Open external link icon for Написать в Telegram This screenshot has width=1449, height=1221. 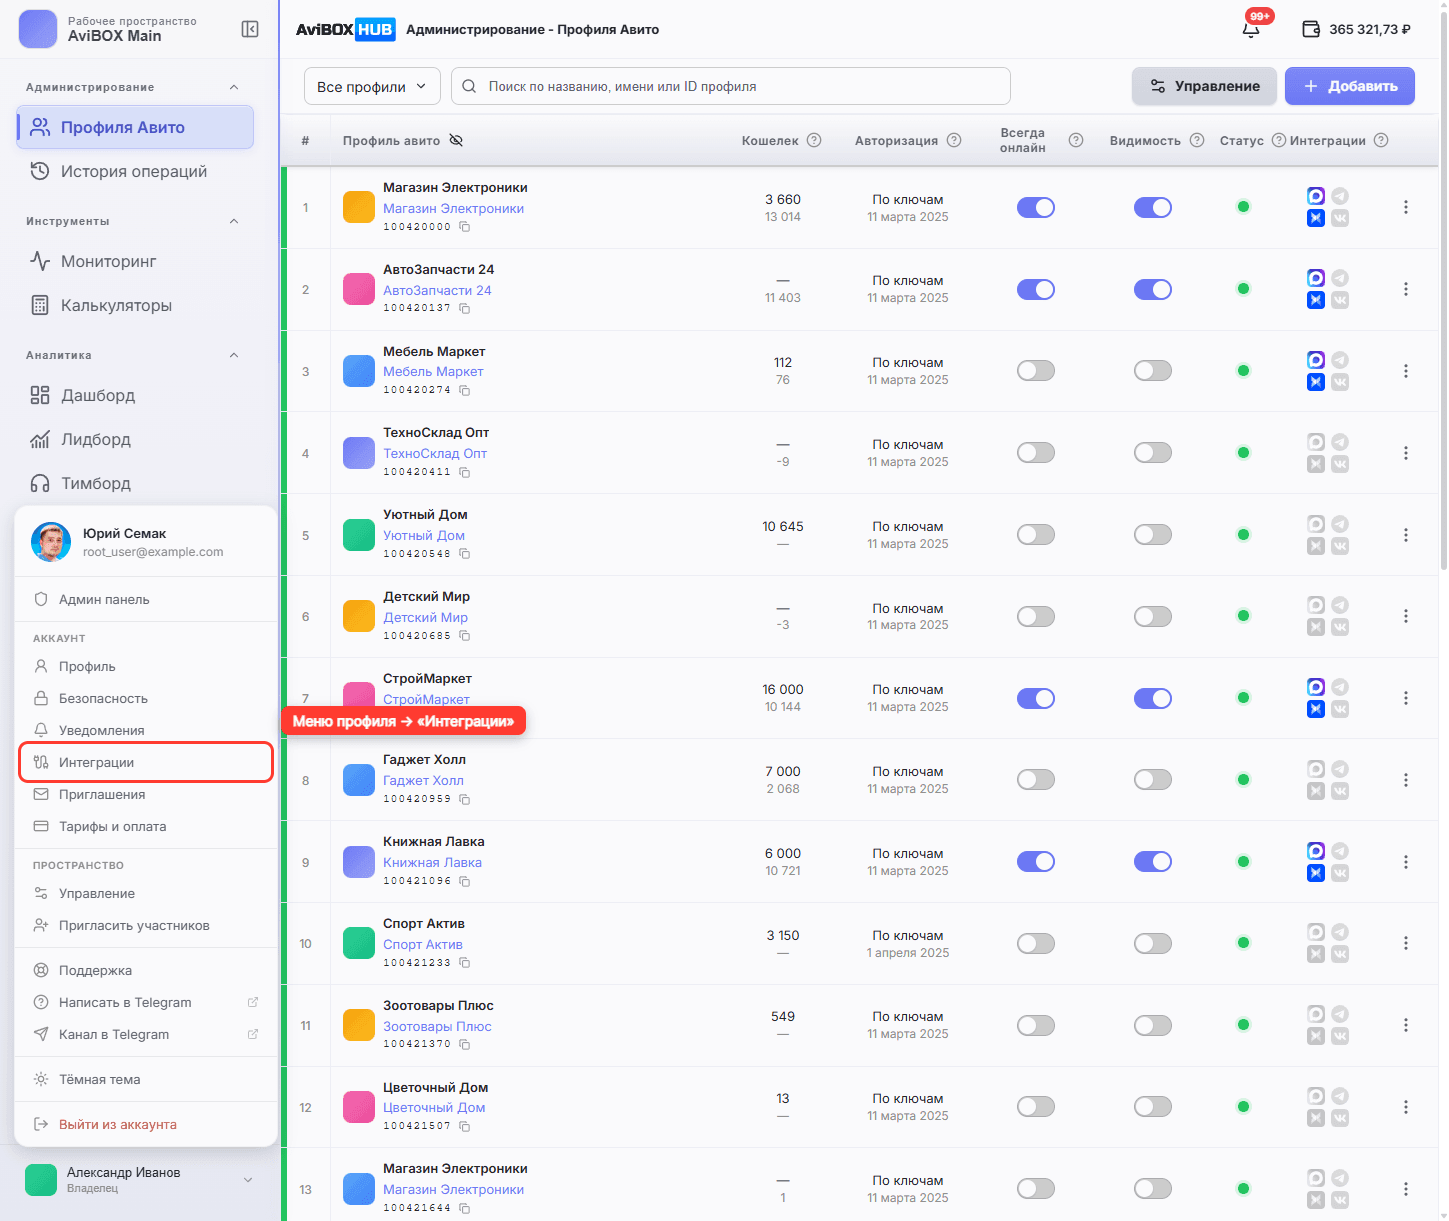253,1002
